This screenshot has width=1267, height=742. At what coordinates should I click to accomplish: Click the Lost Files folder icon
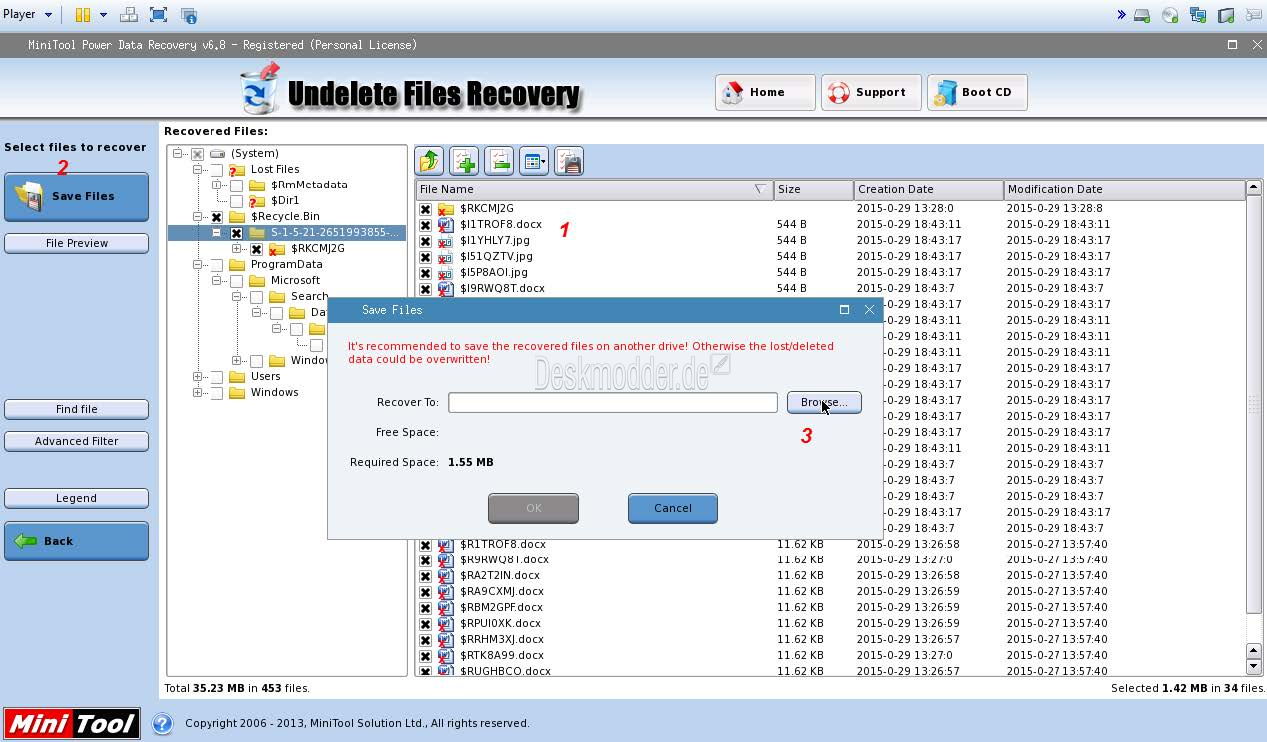coord(237,170)
